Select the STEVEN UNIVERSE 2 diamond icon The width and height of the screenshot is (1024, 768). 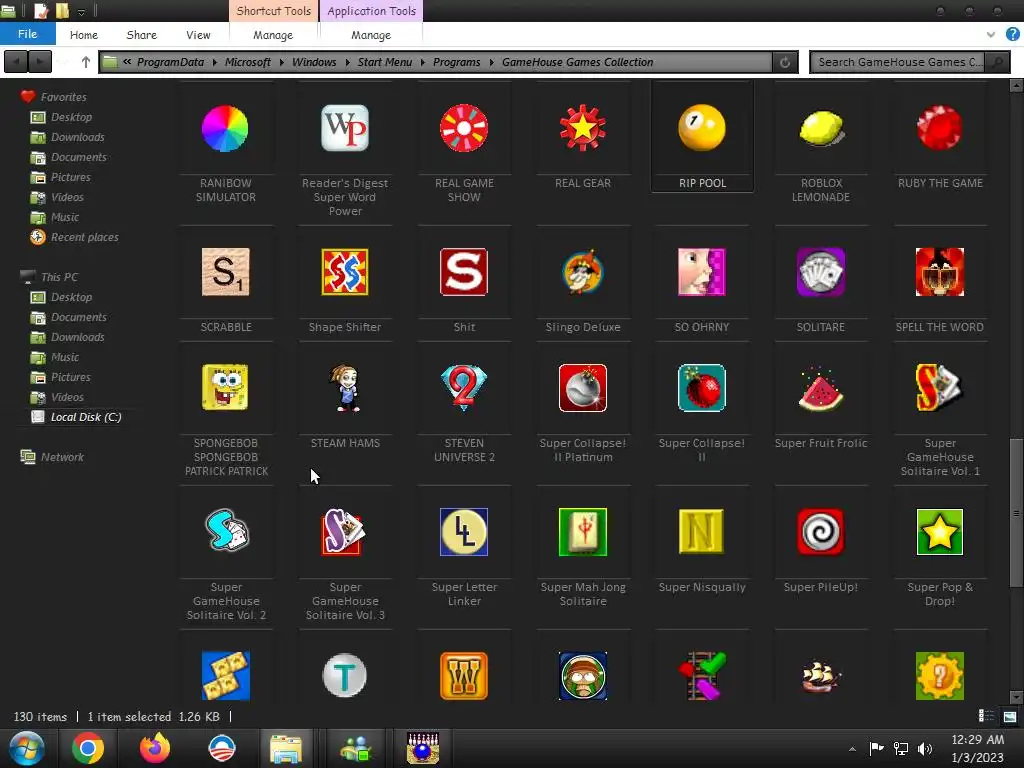click(464, 388)
